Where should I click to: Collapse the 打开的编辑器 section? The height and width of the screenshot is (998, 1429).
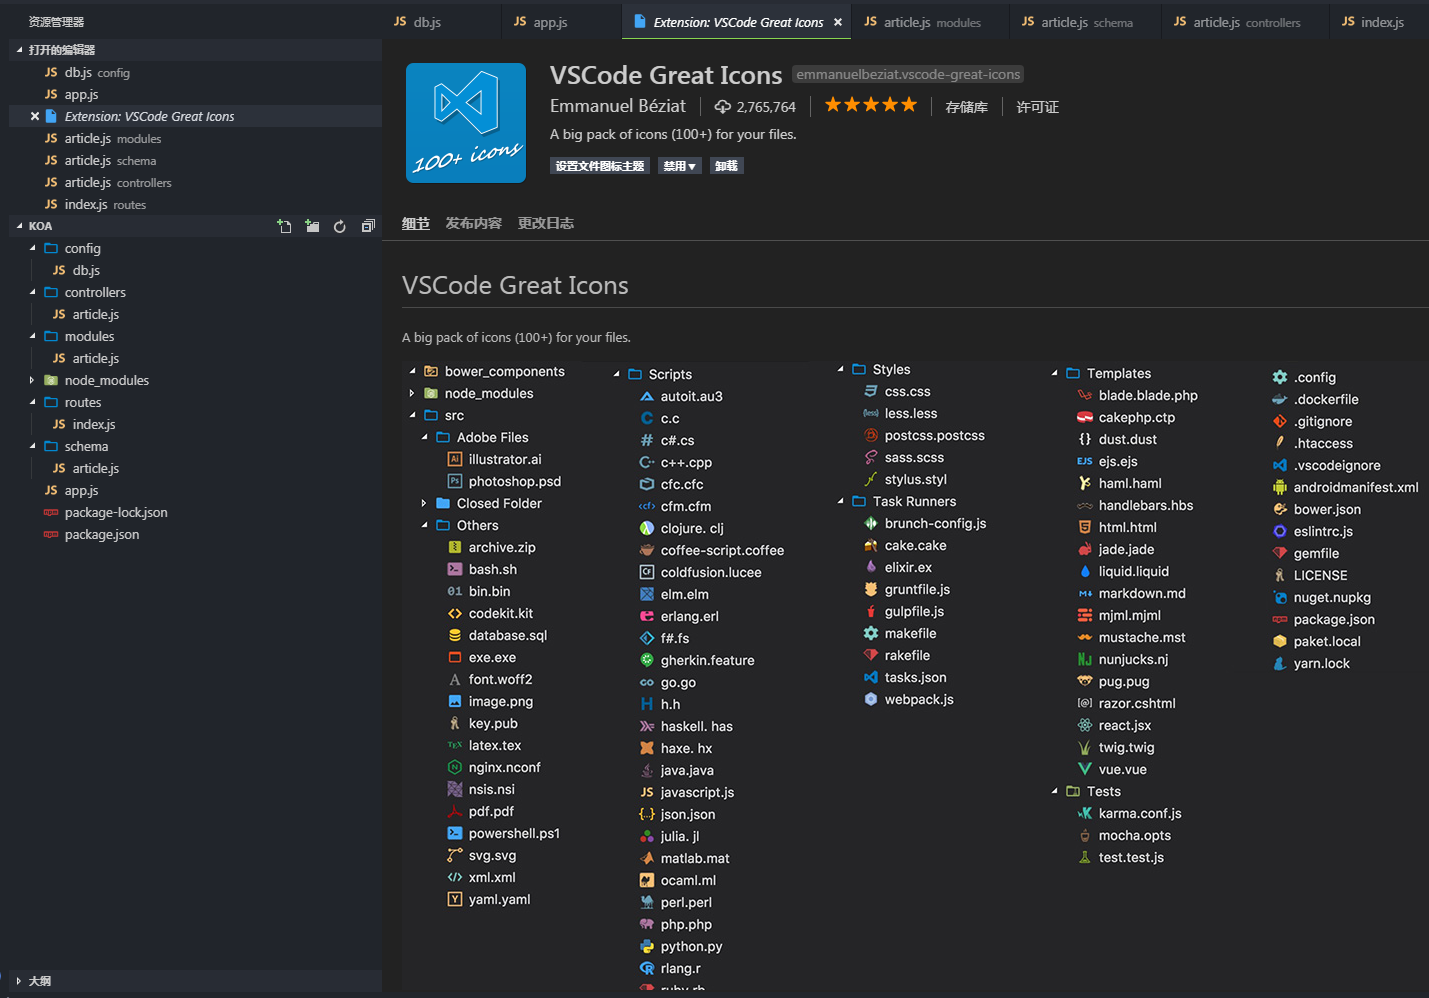[x=20, y=49]
